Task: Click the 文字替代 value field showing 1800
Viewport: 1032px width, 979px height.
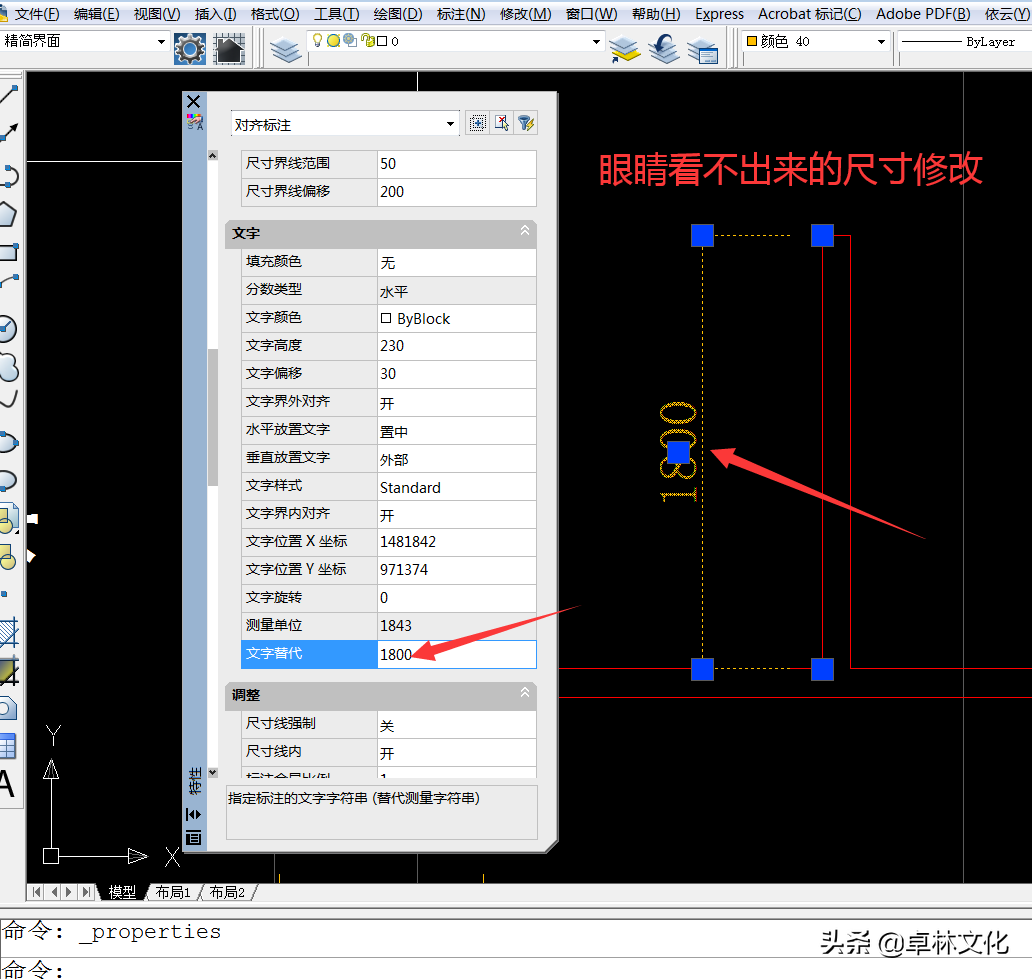Action: tap(455, 655)
